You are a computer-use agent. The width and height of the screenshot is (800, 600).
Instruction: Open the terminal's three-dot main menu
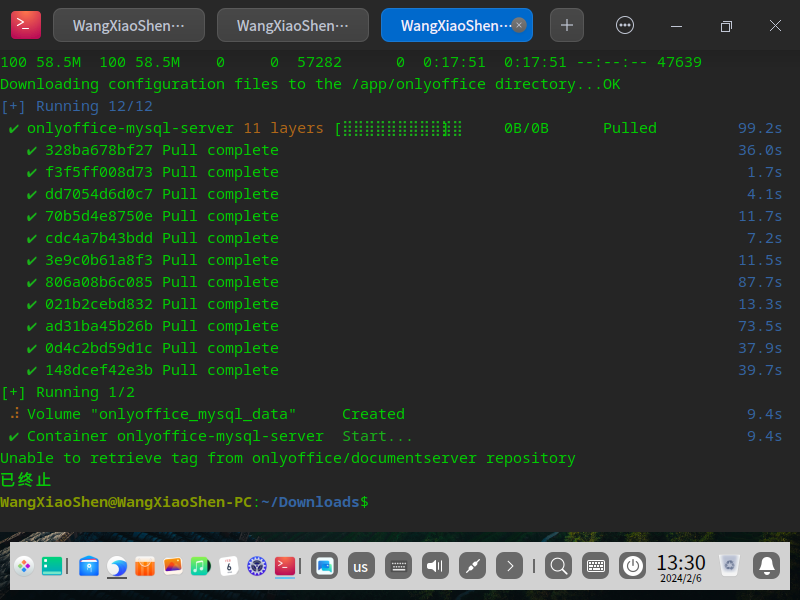click(x=625, y=25)
